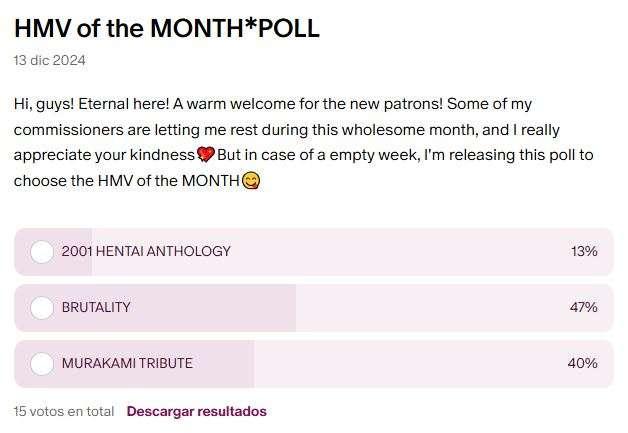Select the 2001 HENTAI ANTHOLOGY radio button
The height and width of the screenshot is (433, 628).
42,252
